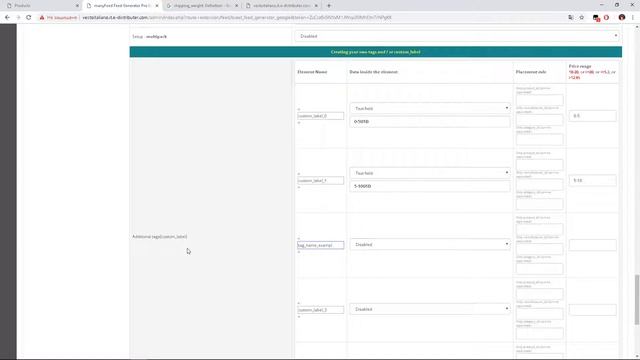Open a new browser tab with plus
640x360 pixels.
329,6
